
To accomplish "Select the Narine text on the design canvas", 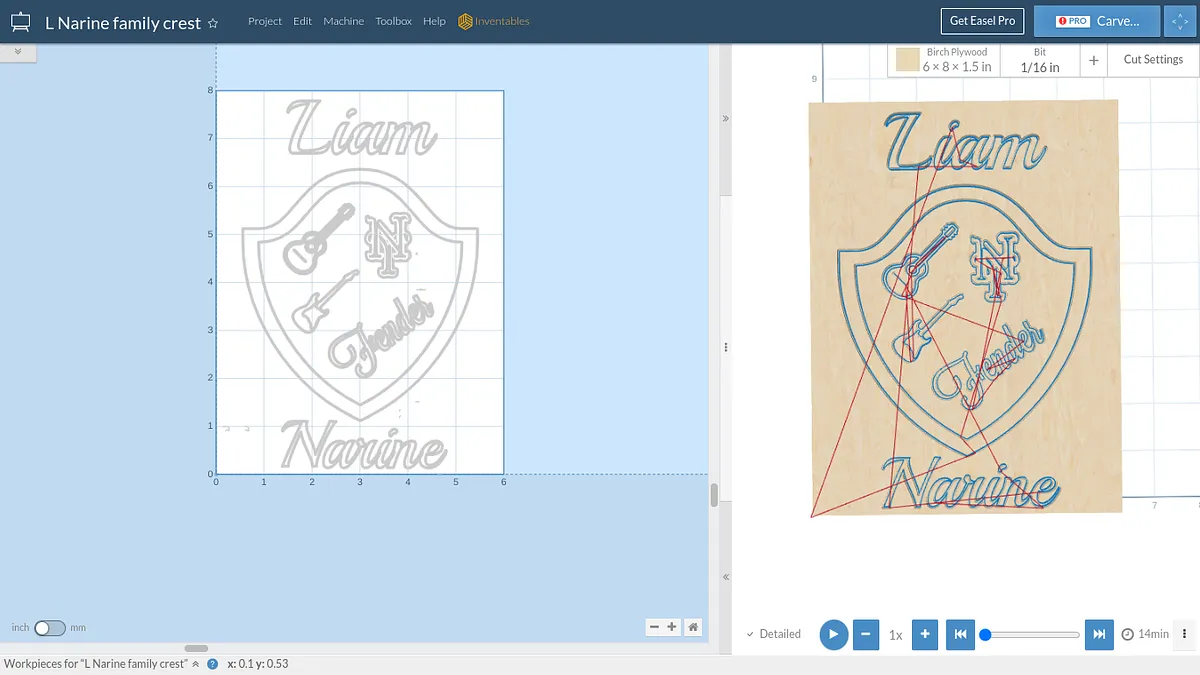I will [362, 446].
